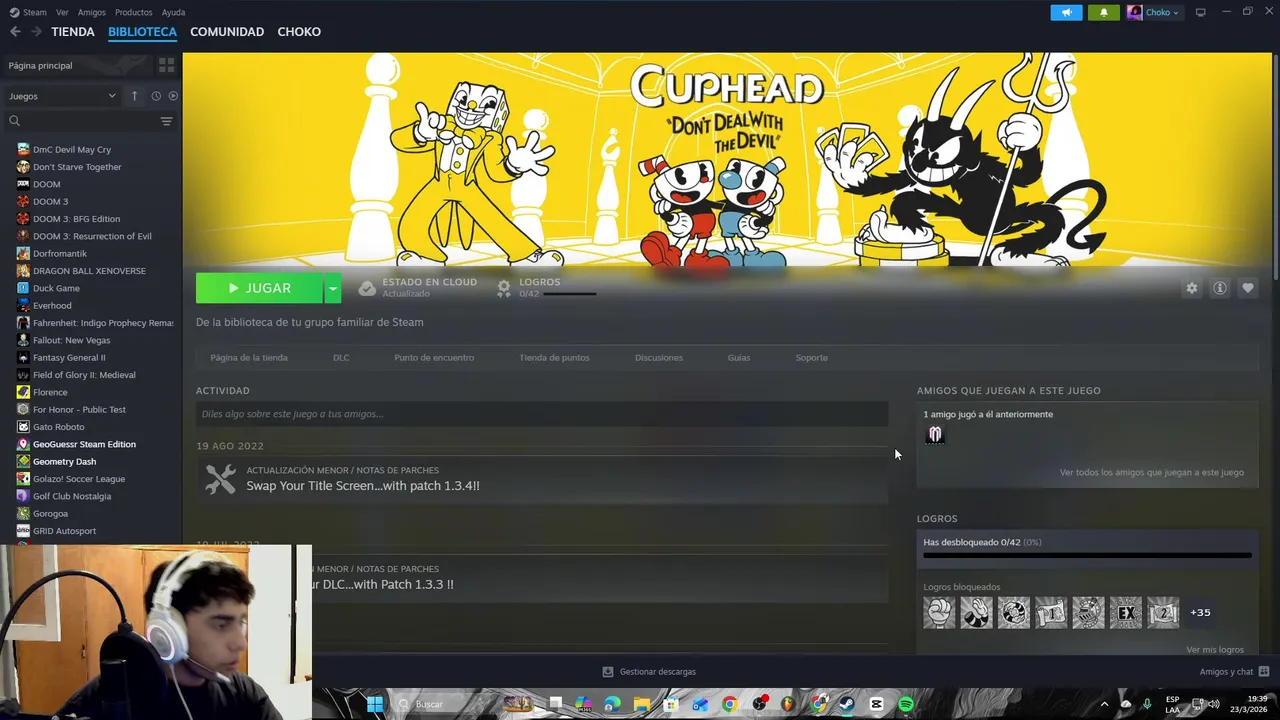Open the green notifications bell
The height and width of the screenshot is (720, 1280).
[1104, 12]
